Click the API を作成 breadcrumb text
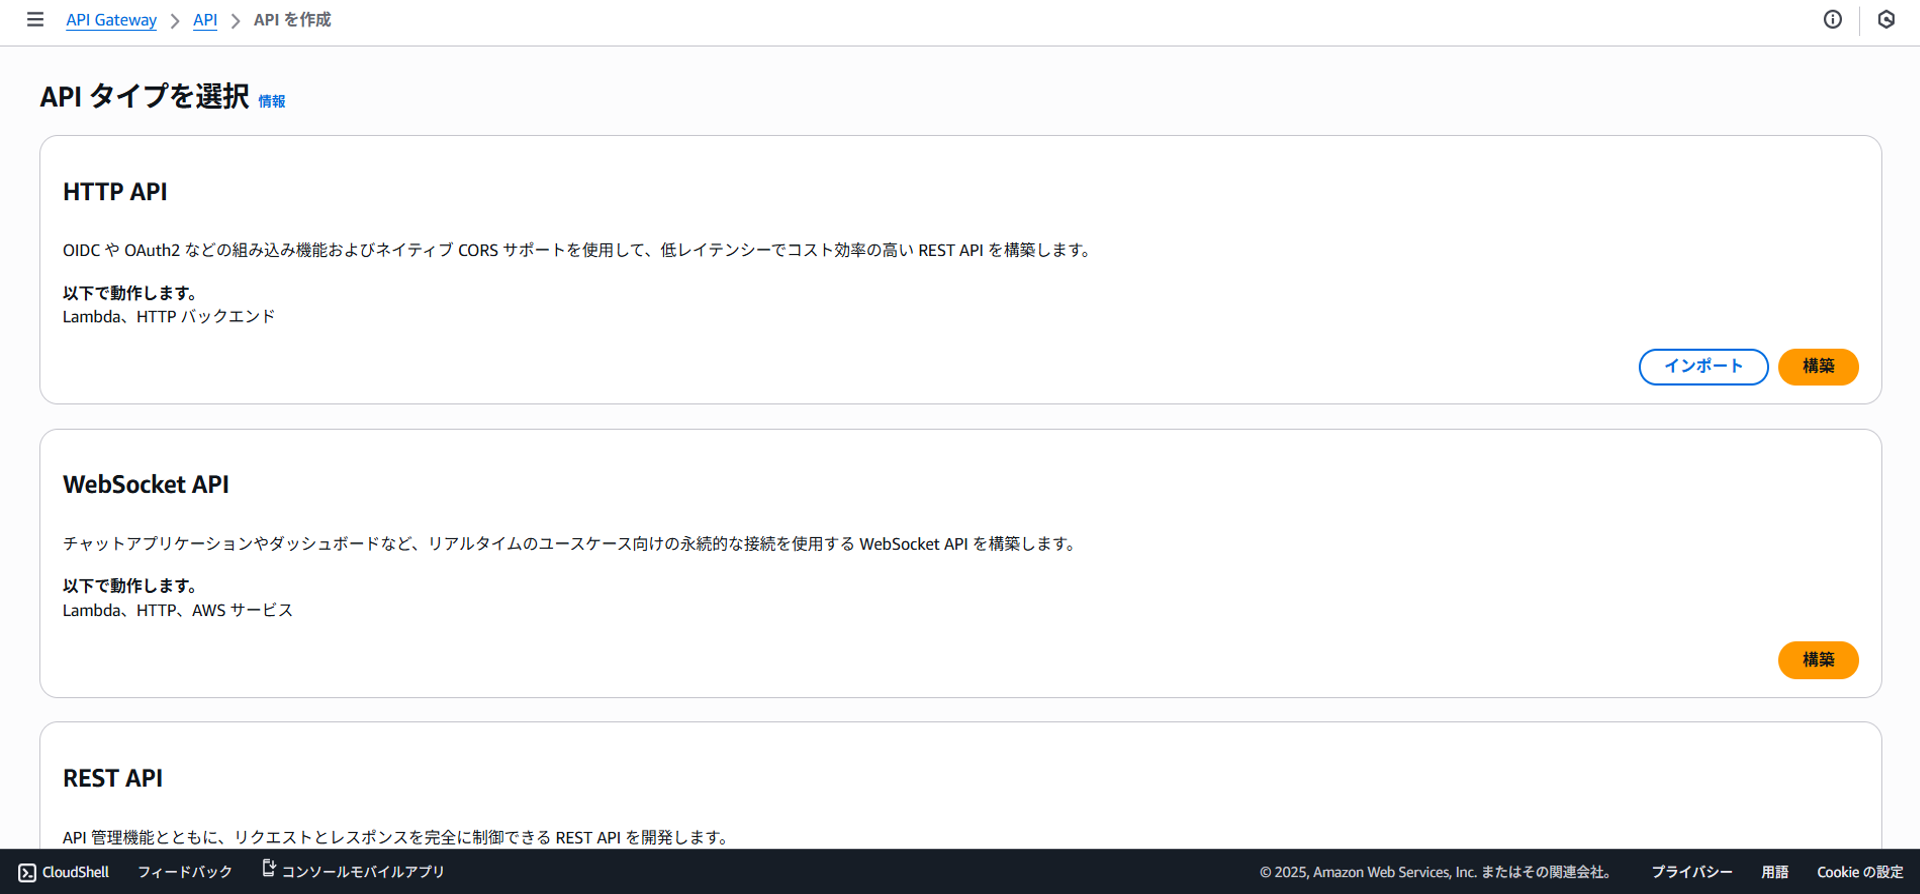Viewport: 1920px width, 894px height. [x=292, y=20]
